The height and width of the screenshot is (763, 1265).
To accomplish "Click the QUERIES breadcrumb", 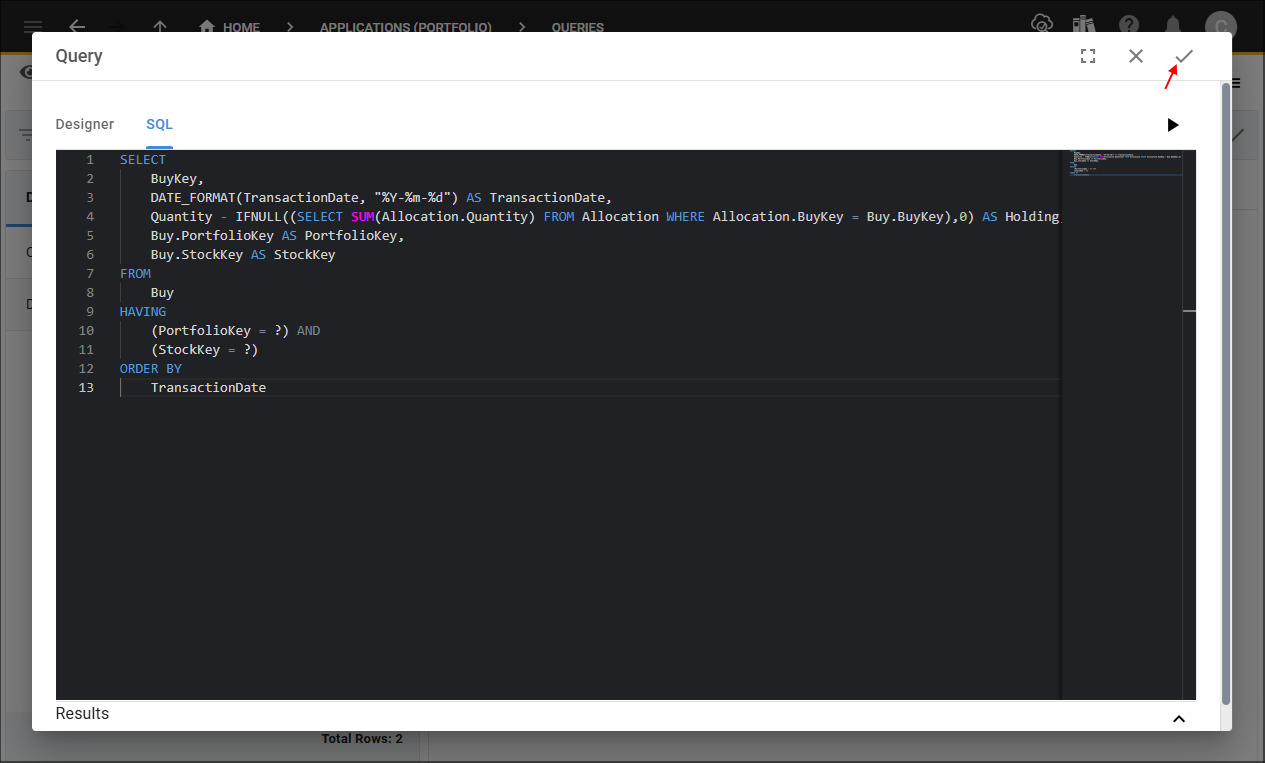I will point(577,27).
